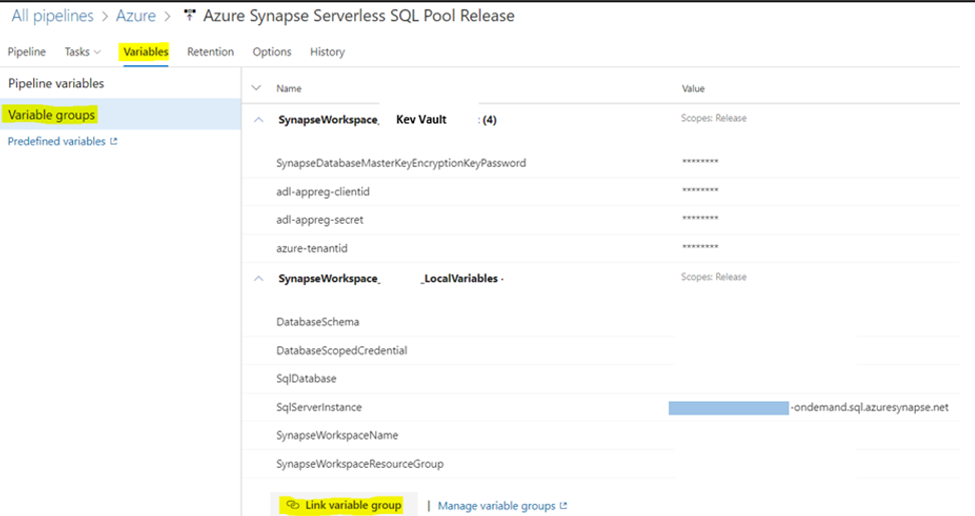Click the release pipeline icon before the title
This screenshot has width=975, height=516.
tap(190, 16)
